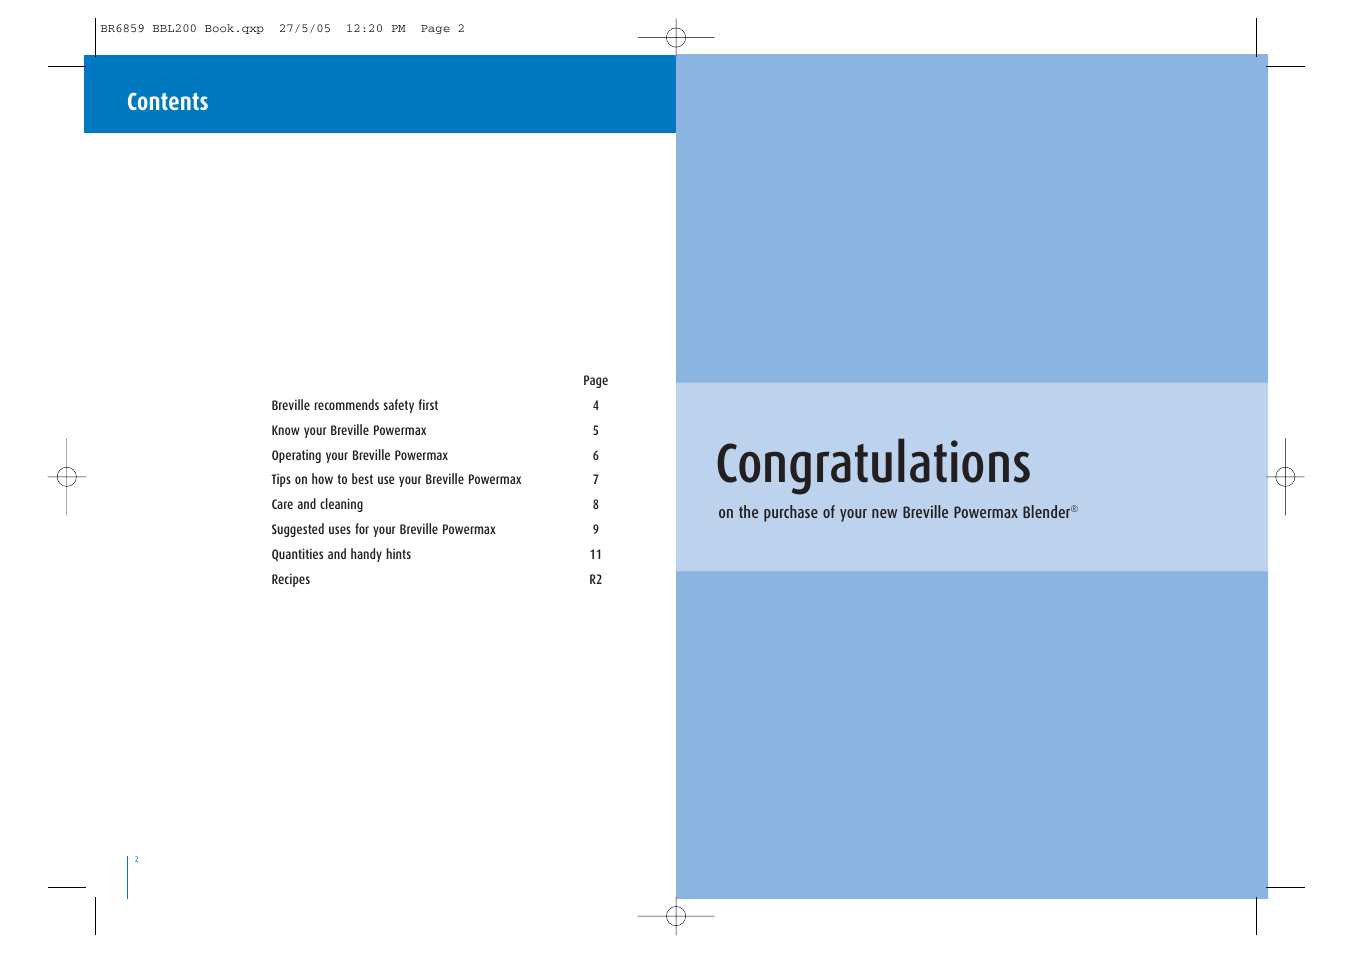This screenshot has width=1351, height=954.
Task: Select "Breville recommends safety first" entry
Action: [x=355, y=405]
